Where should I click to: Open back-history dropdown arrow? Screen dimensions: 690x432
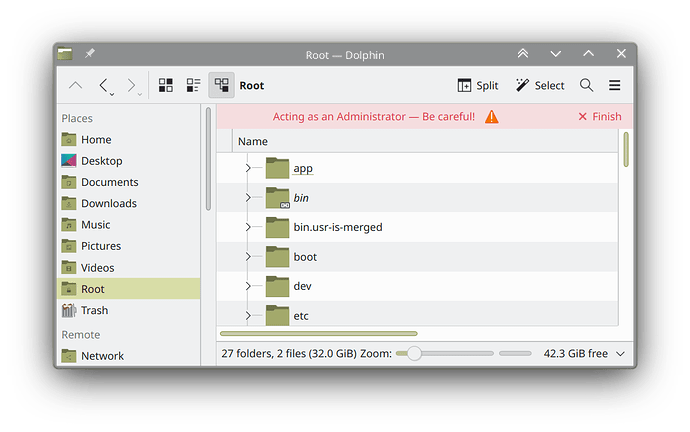[x=112, y=94]
